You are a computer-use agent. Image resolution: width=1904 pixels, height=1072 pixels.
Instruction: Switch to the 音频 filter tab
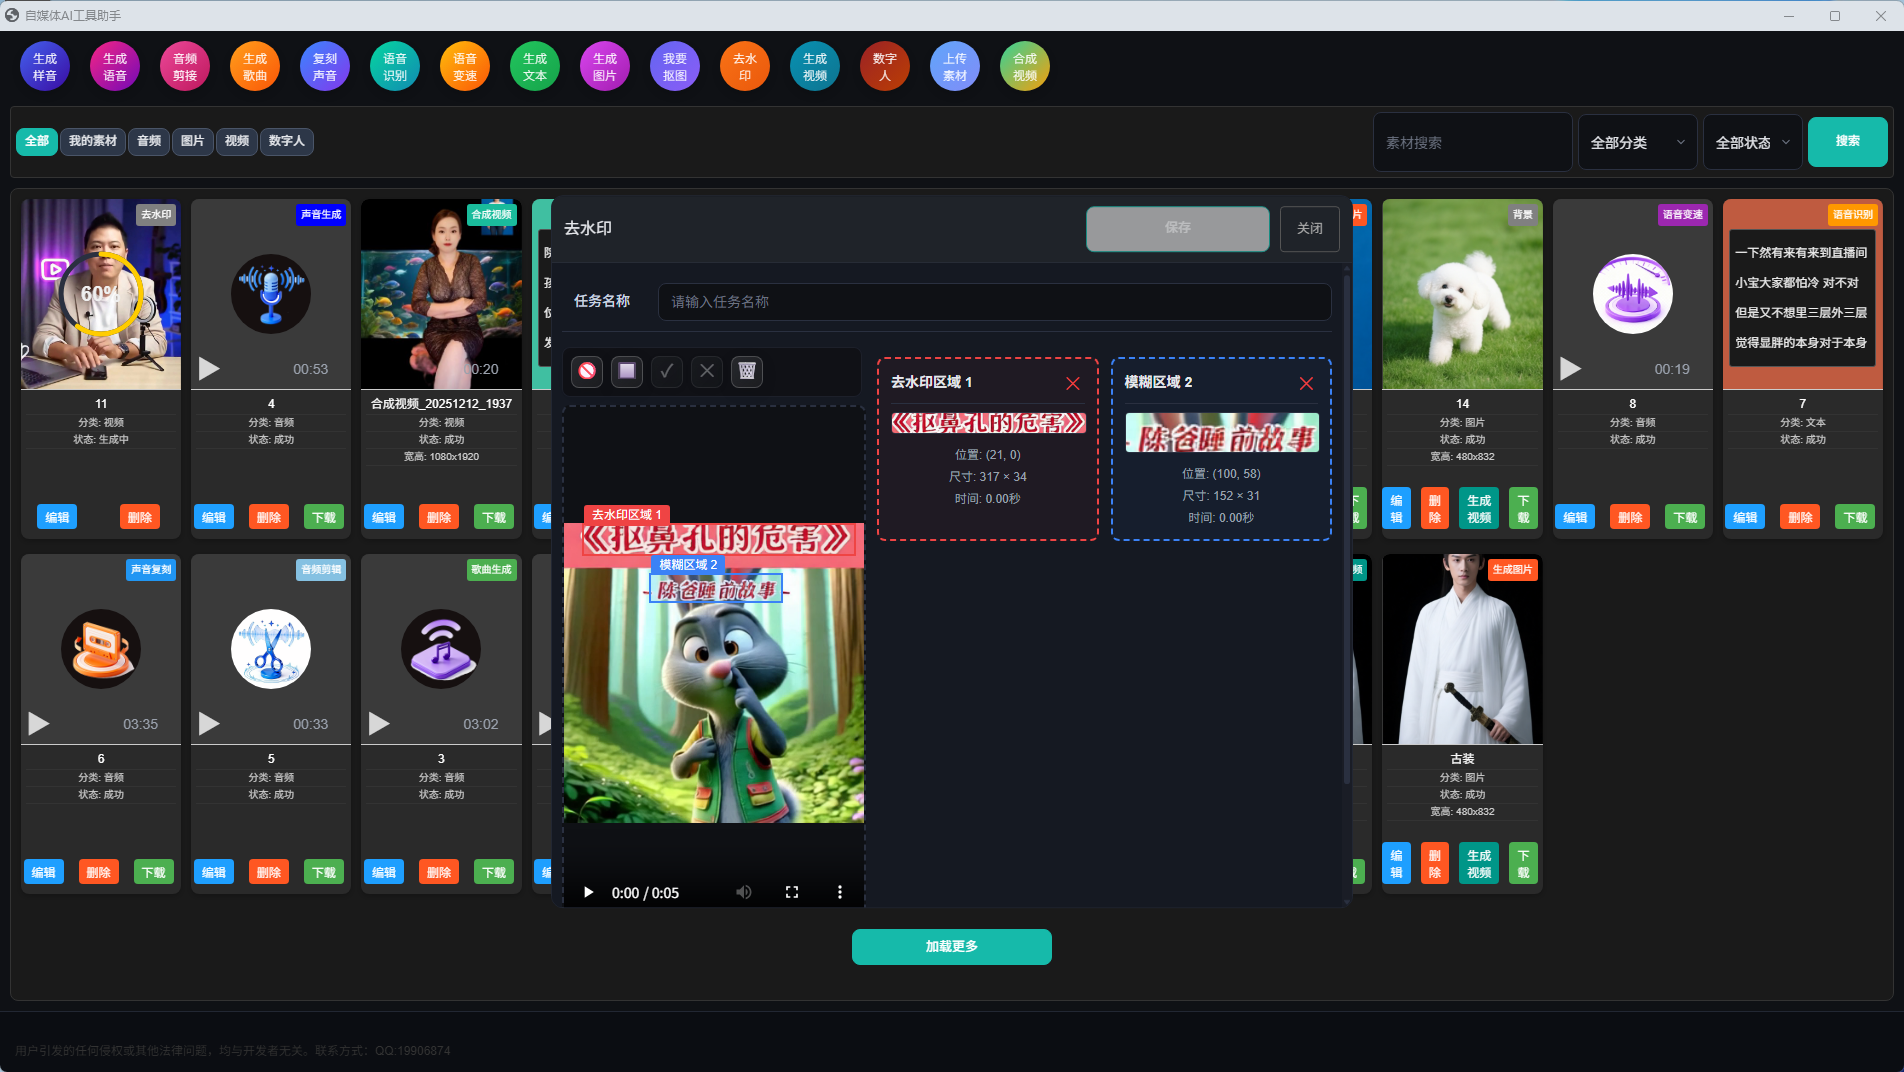(149, 141)
